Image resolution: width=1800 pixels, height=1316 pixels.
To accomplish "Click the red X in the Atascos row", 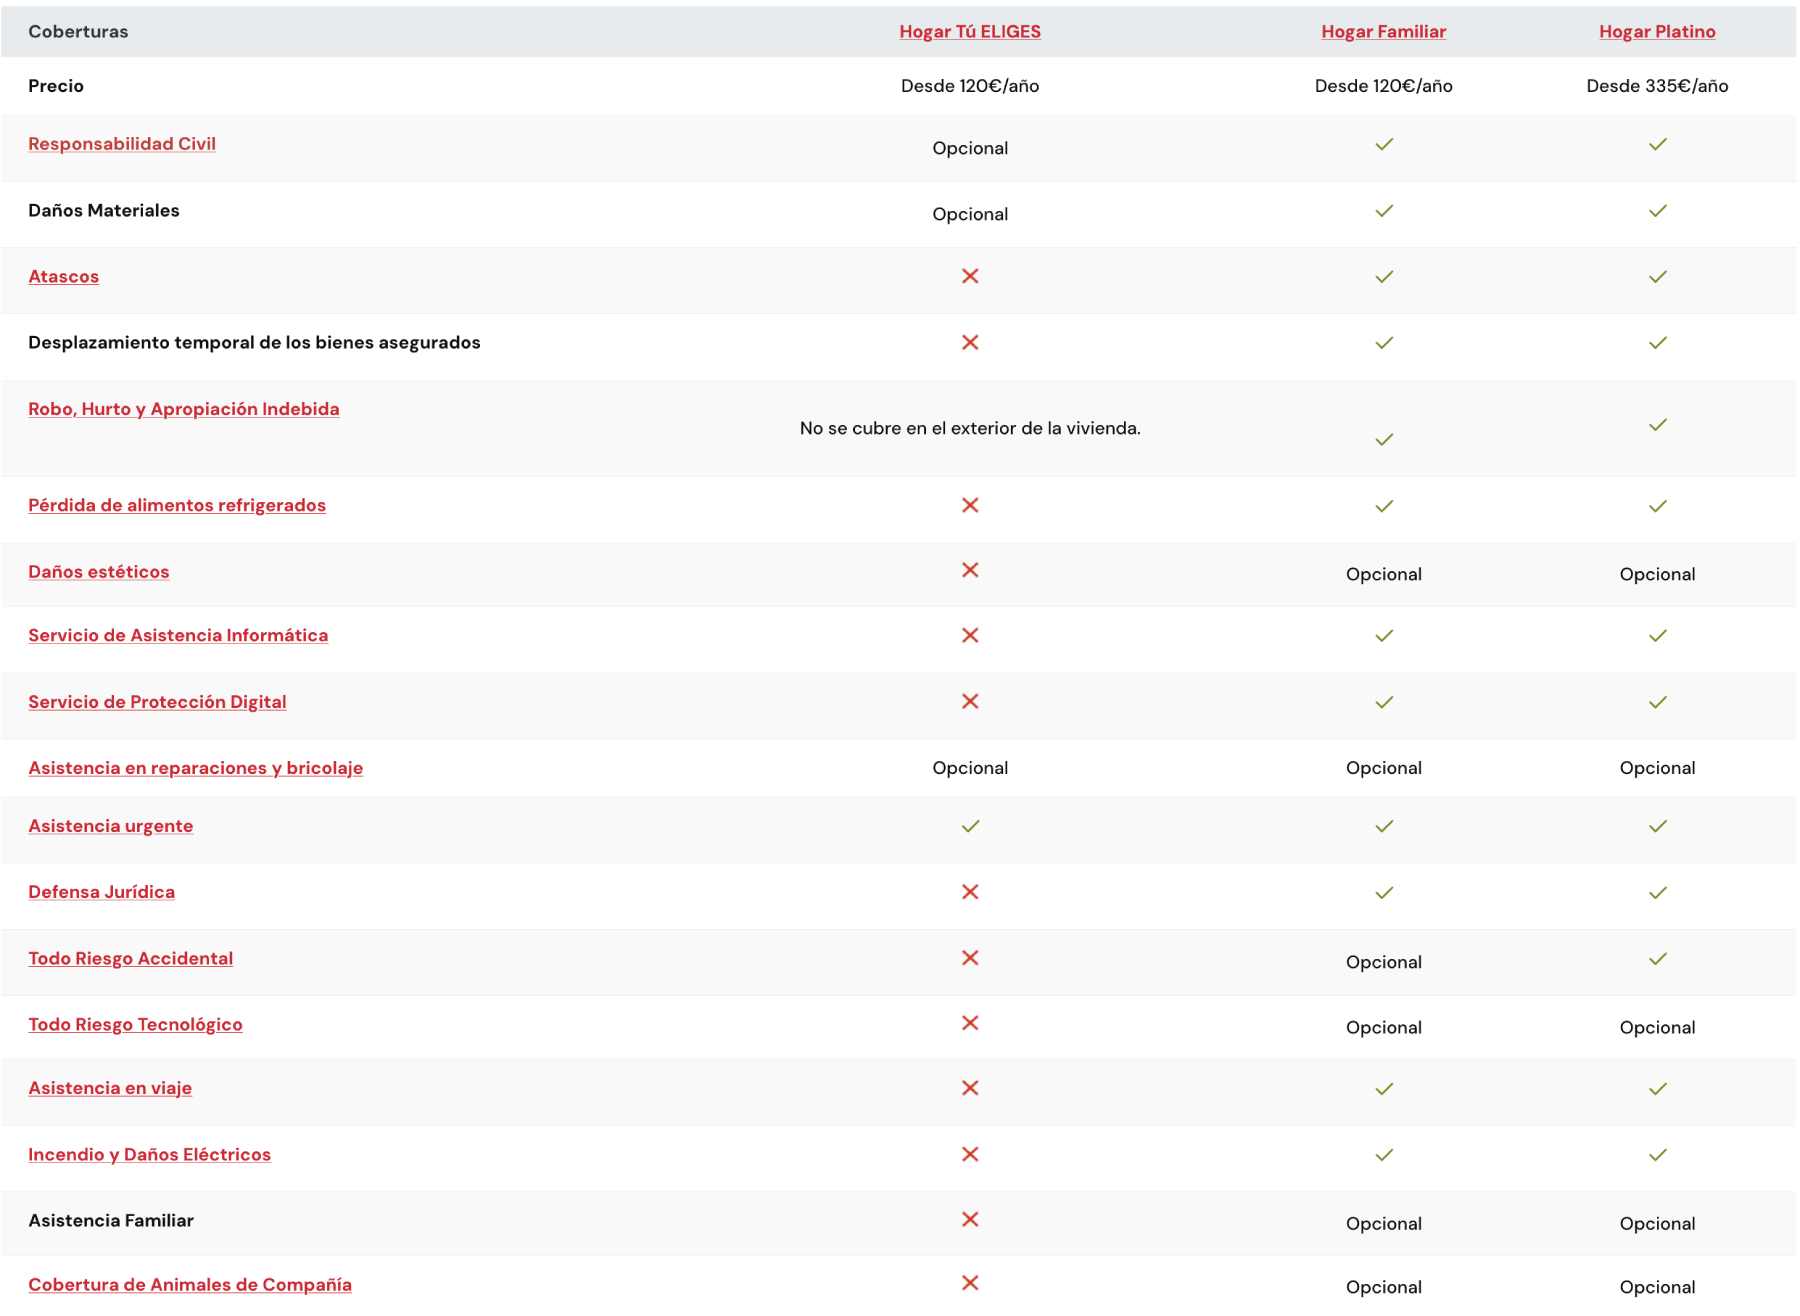I will [970, 276].
